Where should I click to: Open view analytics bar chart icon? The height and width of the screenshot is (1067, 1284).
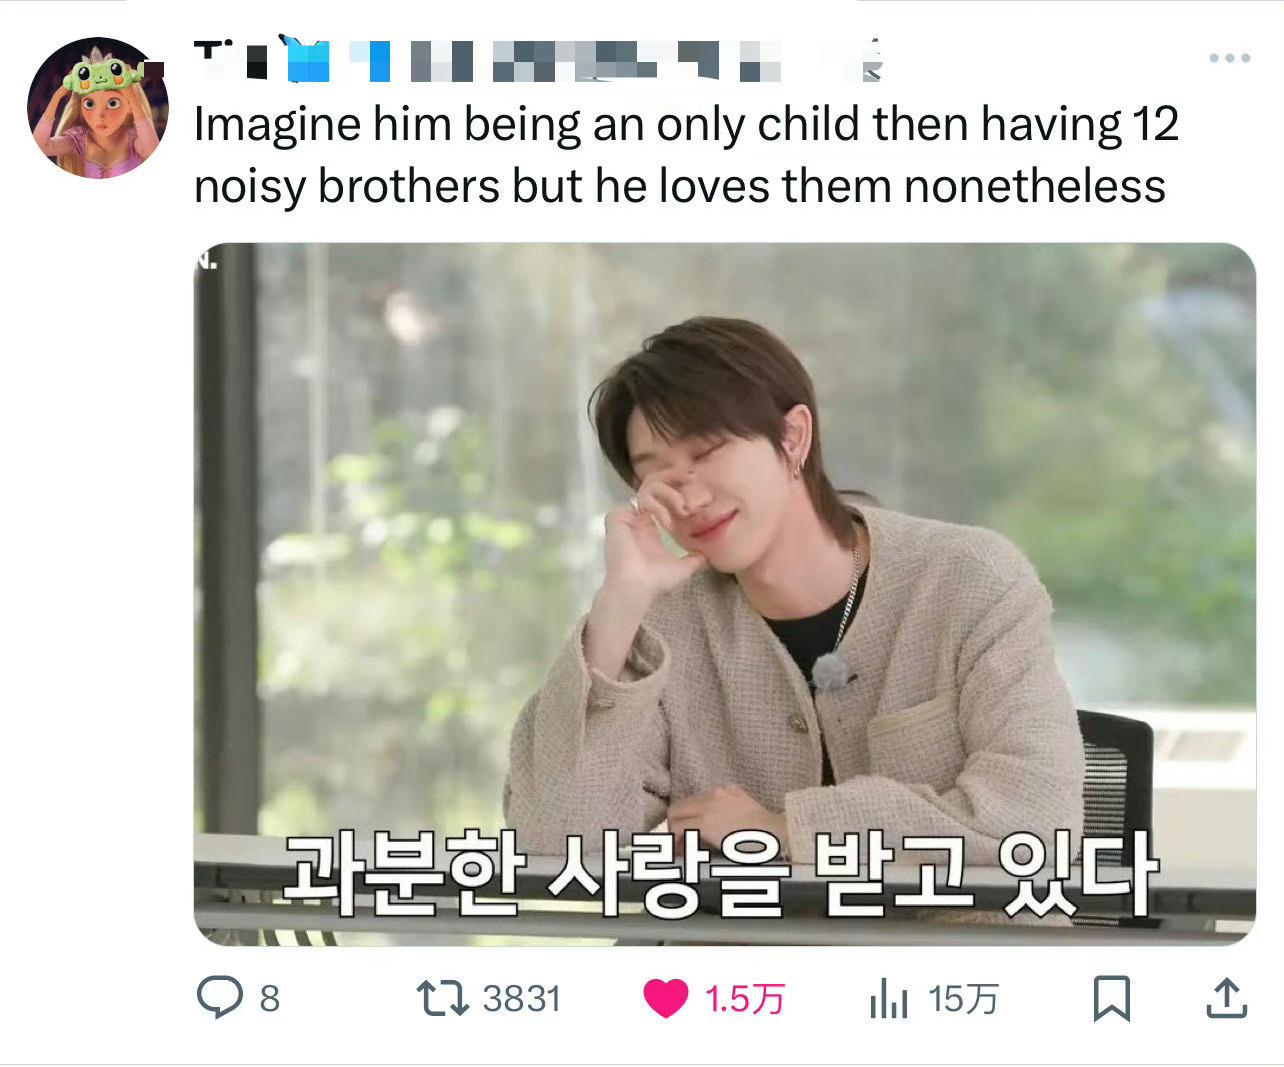click(888, 998)
